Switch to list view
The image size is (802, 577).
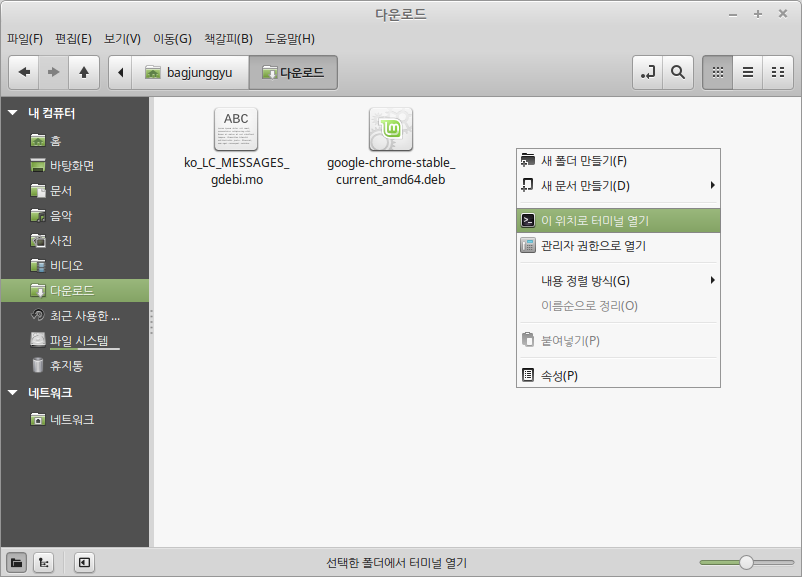748,72
